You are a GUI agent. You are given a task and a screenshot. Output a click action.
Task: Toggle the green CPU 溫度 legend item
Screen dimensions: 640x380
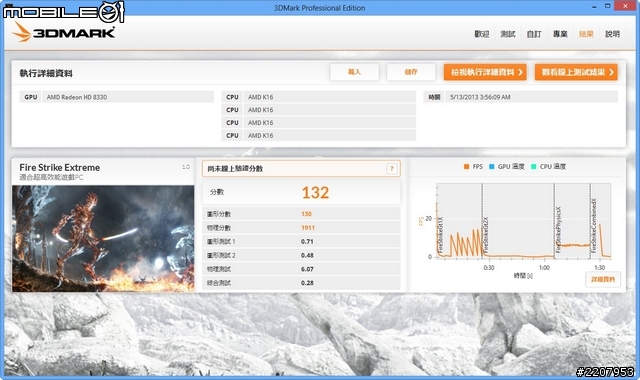point(548,167)
